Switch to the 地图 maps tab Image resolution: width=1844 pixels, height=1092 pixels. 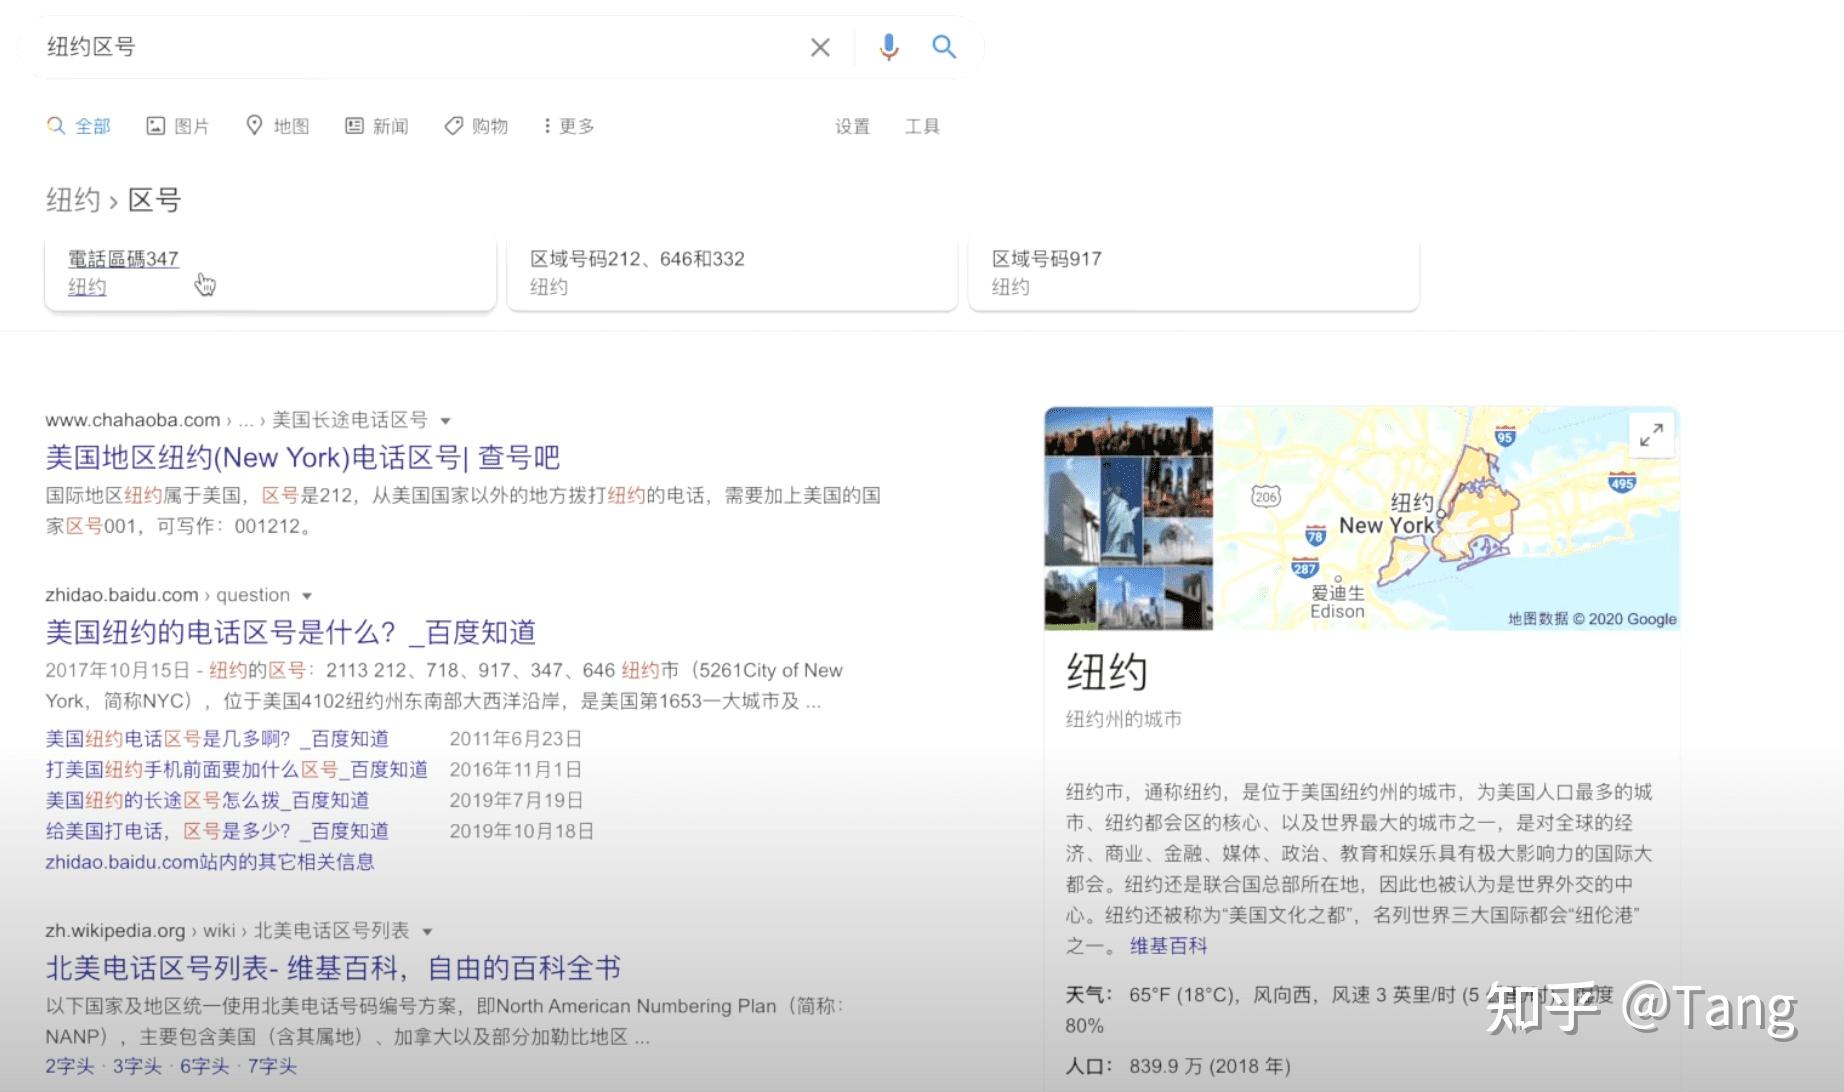pos(278,126)
